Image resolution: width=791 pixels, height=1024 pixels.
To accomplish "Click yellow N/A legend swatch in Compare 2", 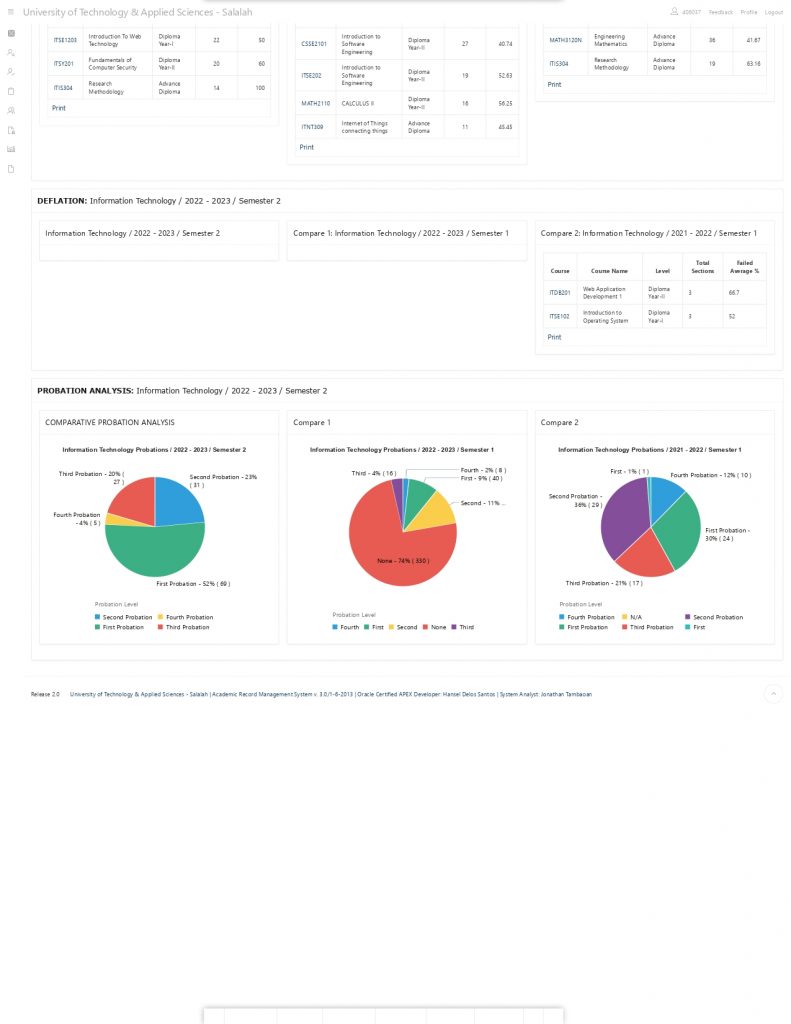I will [x=624, y=617].
